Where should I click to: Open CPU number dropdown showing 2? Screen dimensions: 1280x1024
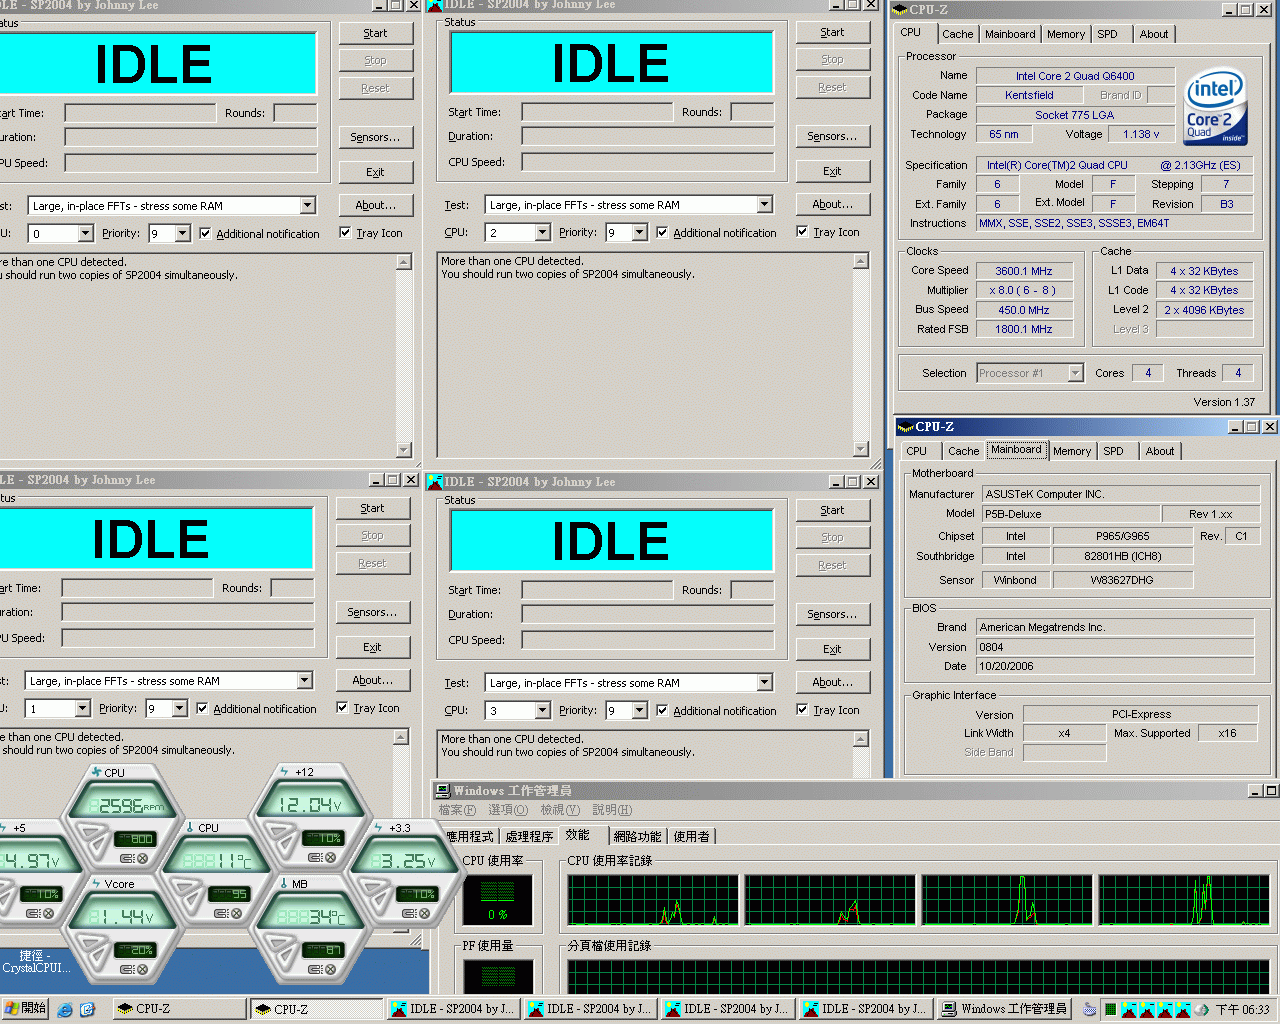click(542, 233)
